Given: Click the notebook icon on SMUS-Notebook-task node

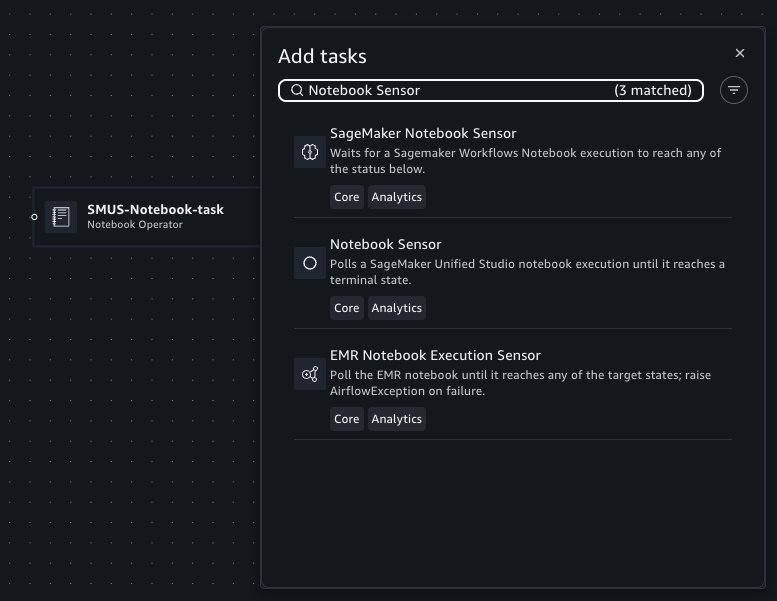Looking at the screenshot, I should [61, 217].
